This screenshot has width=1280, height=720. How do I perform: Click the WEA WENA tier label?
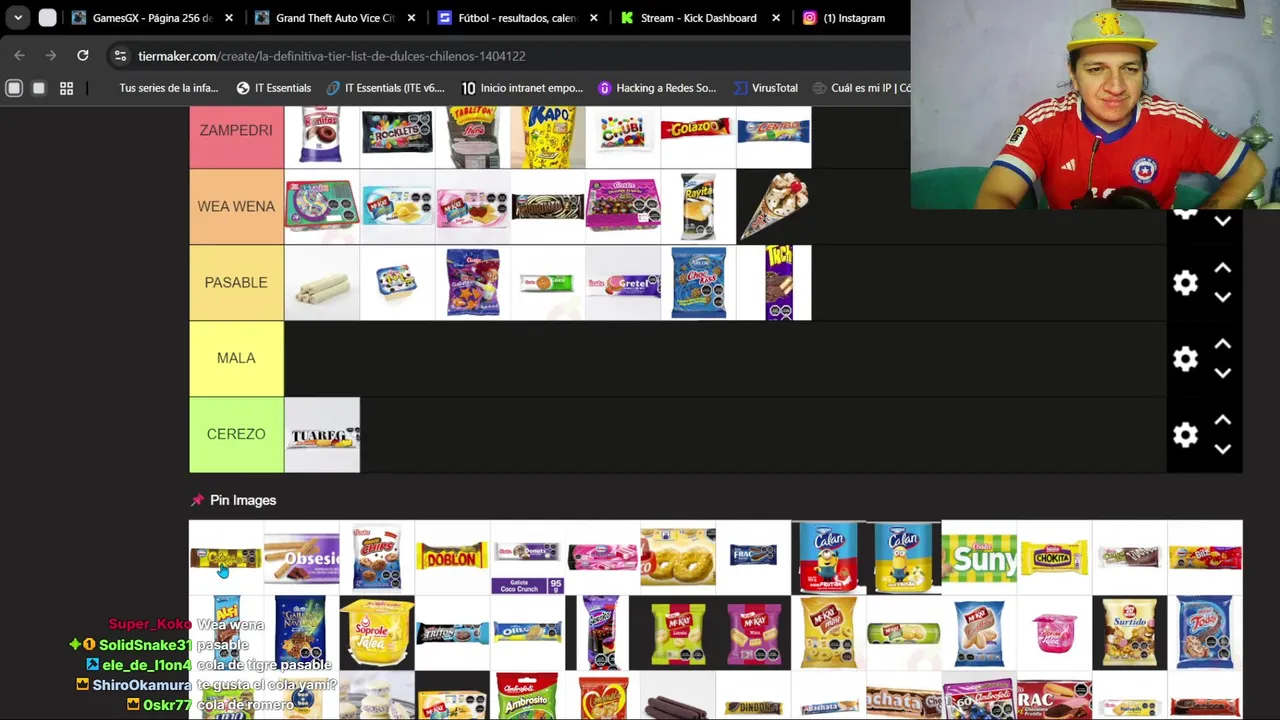coord(236,207)
